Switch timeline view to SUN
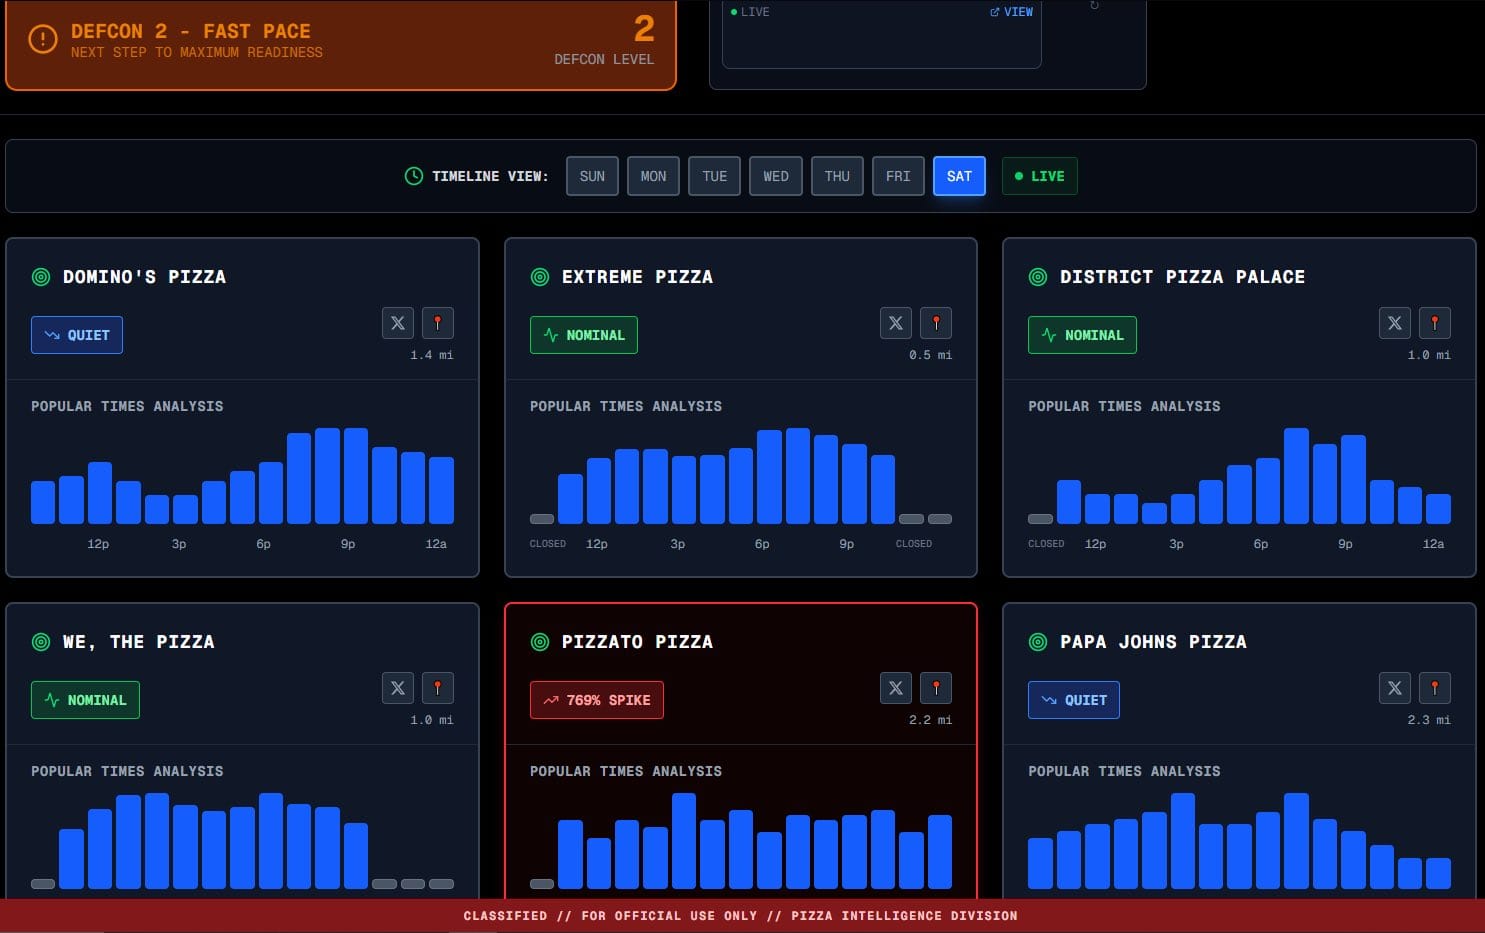 (x=592, y=176)
